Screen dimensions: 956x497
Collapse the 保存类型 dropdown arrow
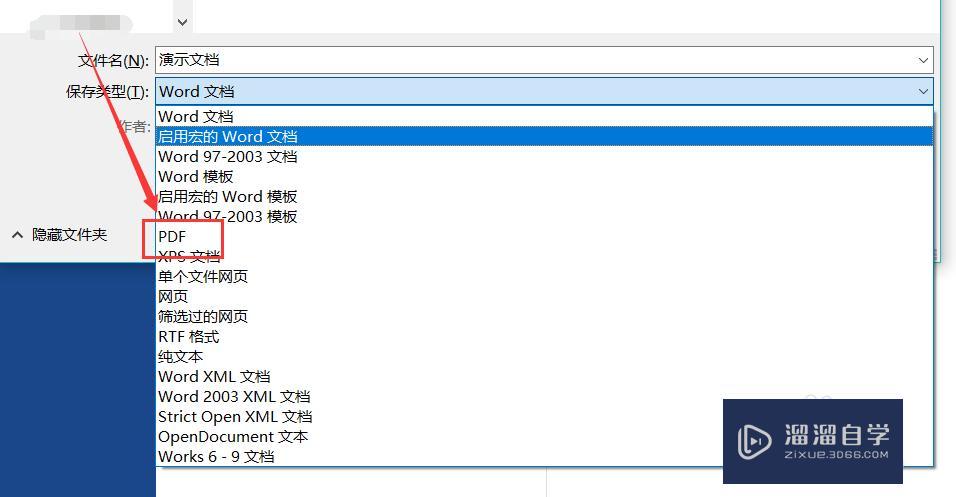pyautogui.click(x=923, y=91)
